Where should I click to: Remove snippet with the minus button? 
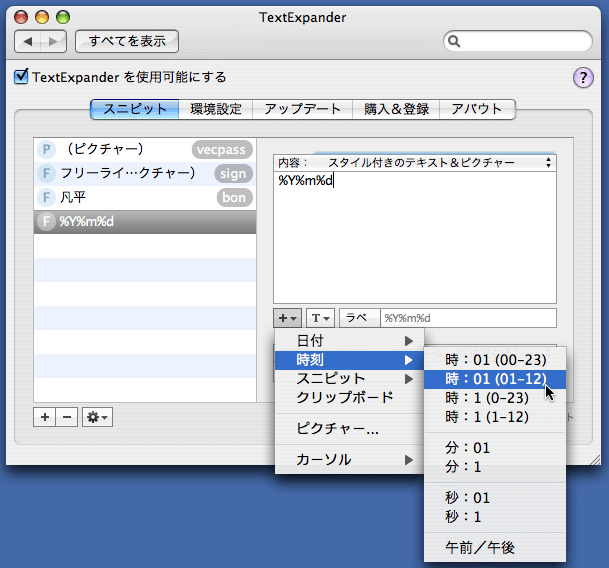point(67,417)
